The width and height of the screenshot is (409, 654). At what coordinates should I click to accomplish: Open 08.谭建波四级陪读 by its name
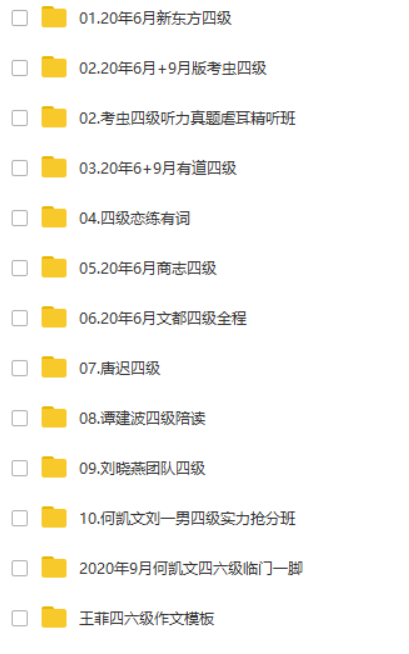142,418
